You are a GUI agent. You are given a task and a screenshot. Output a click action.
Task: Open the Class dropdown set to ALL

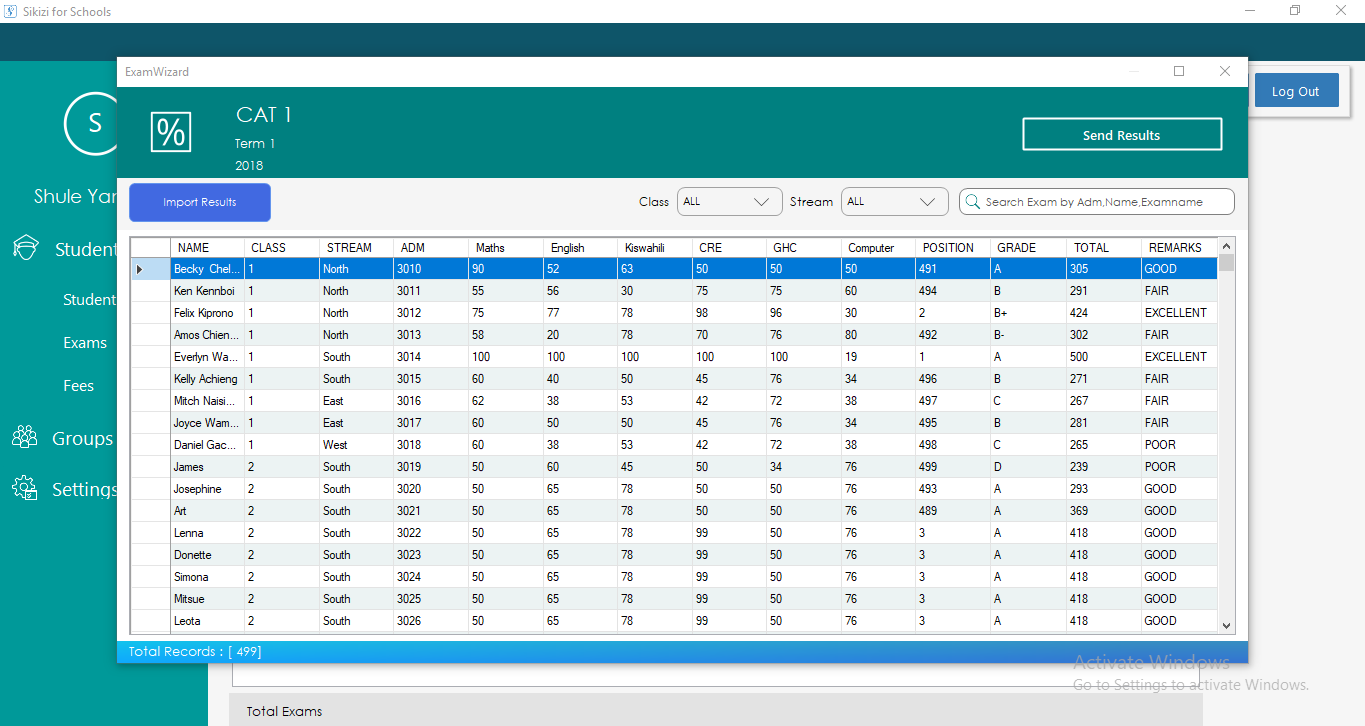730,202
